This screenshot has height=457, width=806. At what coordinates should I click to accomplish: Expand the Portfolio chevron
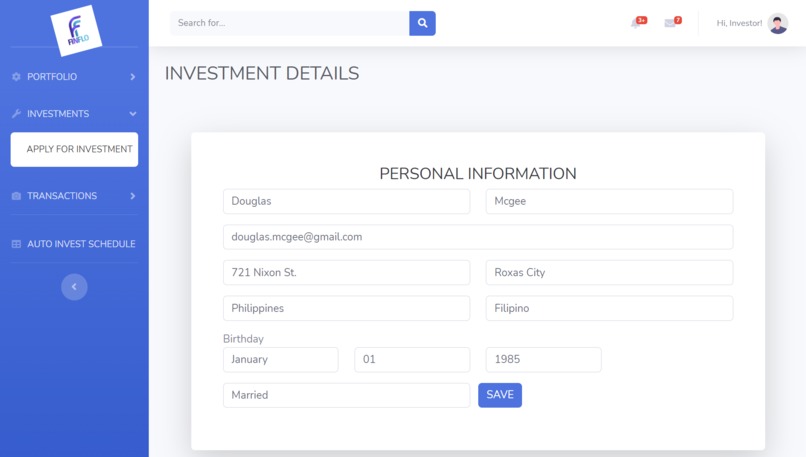coord(133,77)
